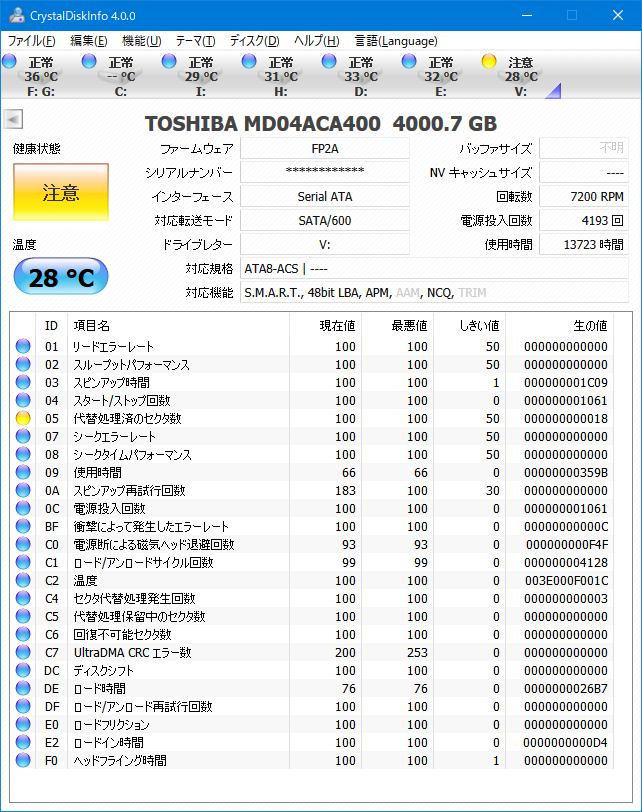This screenshot has width=642, height=812.
Task: Click the 7200 RPM rotation field
Action: [584, 196]
